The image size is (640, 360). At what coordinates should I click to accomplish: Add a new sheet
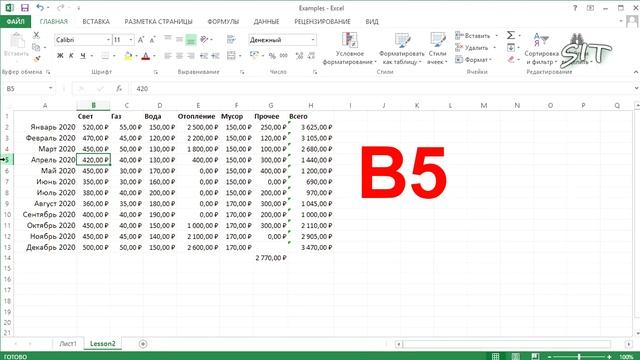tap(143, 344)
